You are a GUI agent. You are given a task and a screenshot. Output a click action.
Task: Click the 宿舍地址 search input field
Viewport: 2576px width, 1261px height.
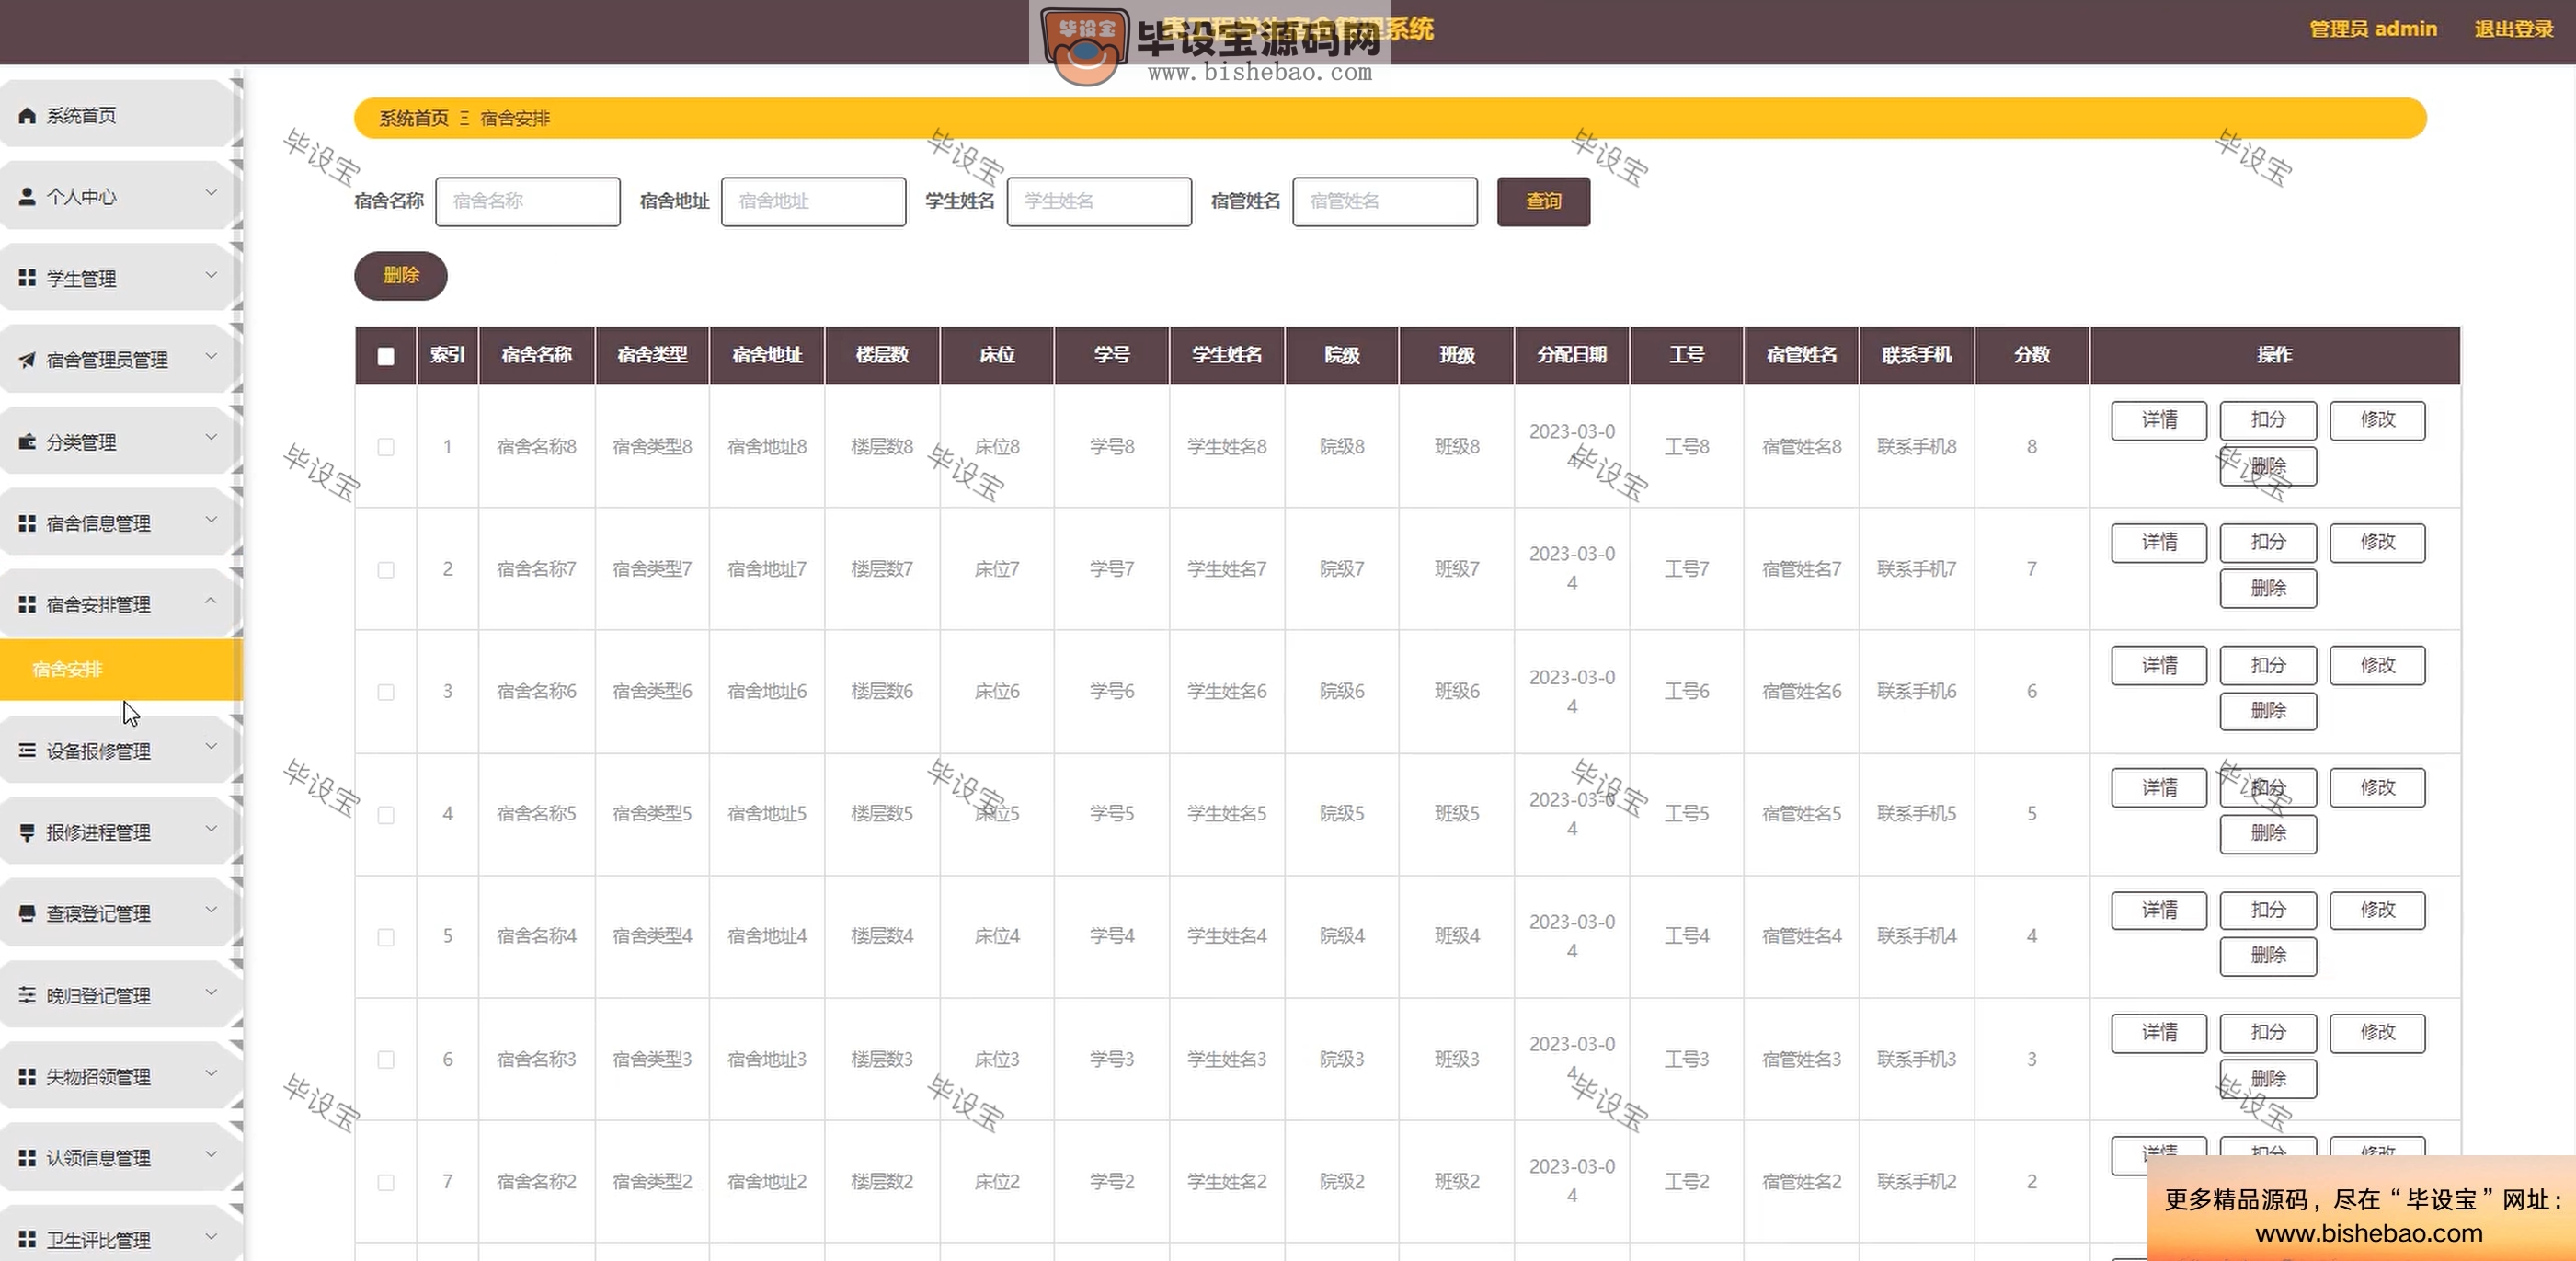[x=814, y=202]
